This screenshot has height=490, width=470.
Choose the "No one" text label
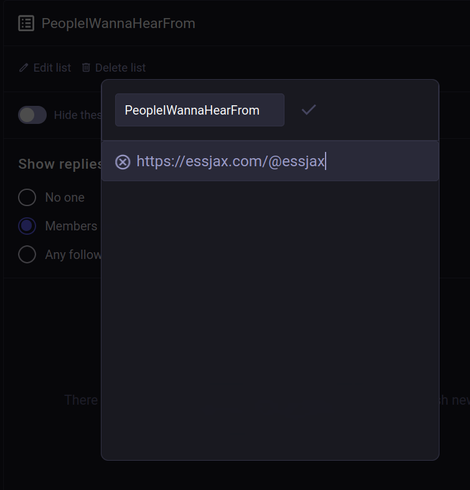coord(65,198)
